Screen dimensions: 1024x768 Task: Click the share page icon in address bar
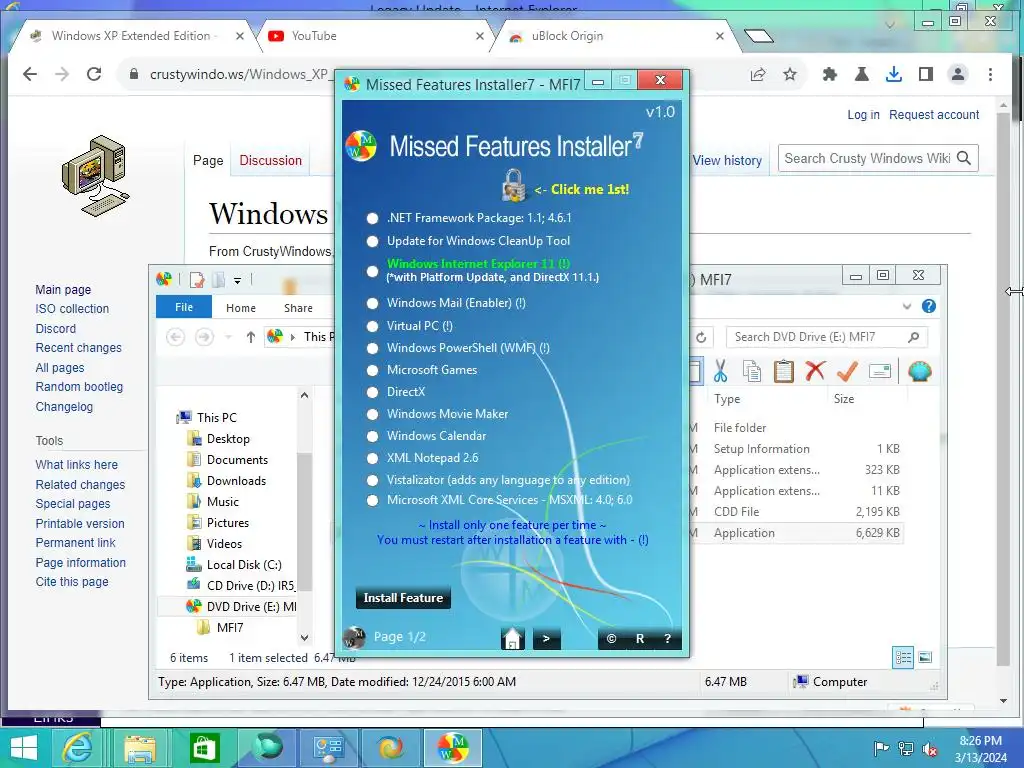coord(758,74)
